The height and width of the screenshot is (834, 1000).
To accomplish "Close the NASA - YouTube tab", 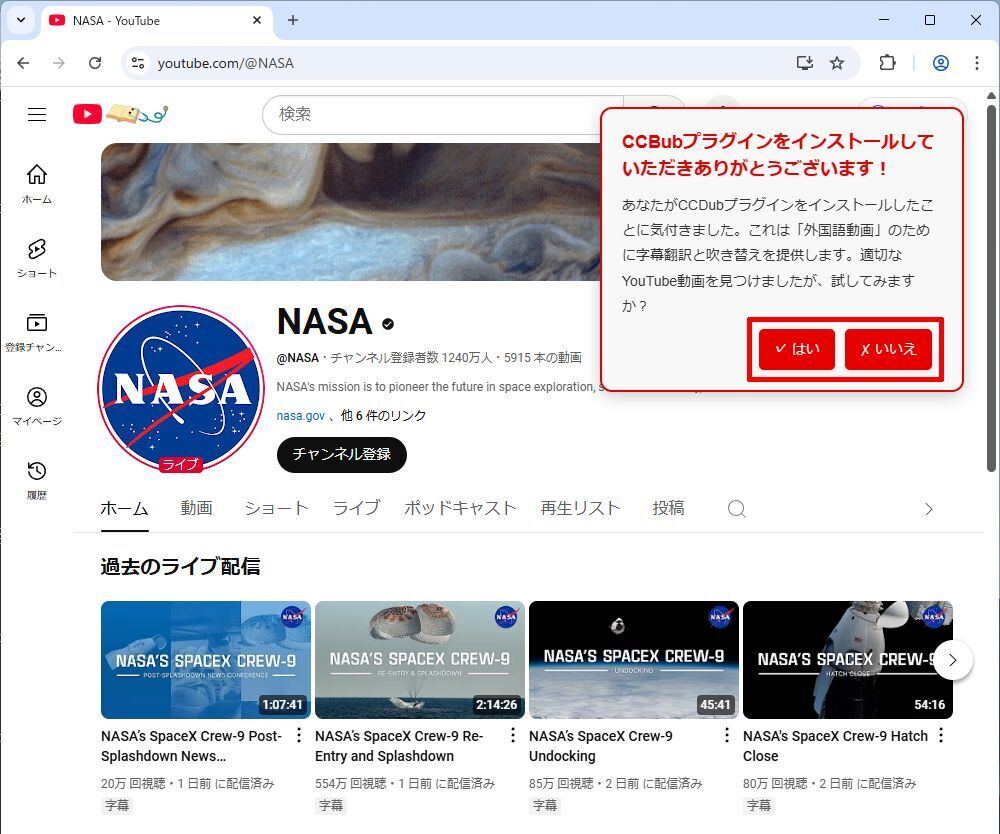I will [257, 20].
